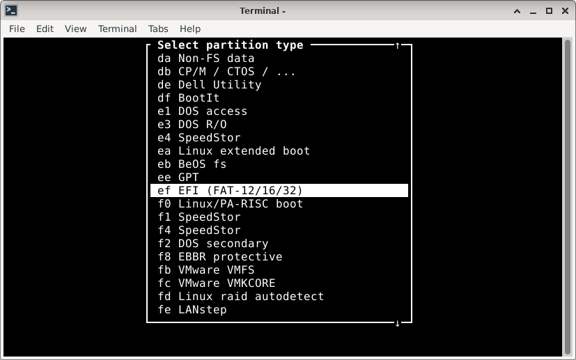Viewport: 576px width, 360px height.
Task: Open the Tabs menu
Action: tap(158, 29)
